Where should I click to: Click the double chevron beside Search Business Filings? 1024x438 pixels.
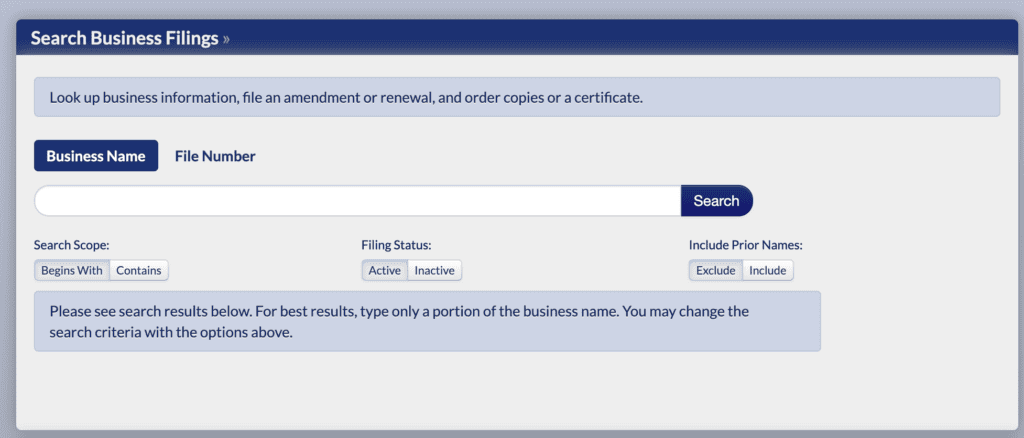[226, 39]
